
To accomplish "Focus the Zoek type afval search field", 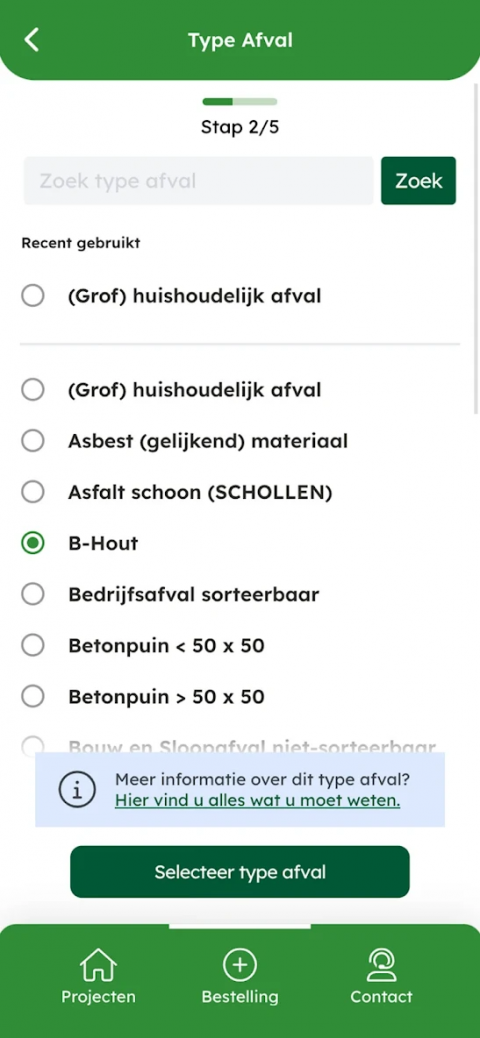I will (199, 181).
